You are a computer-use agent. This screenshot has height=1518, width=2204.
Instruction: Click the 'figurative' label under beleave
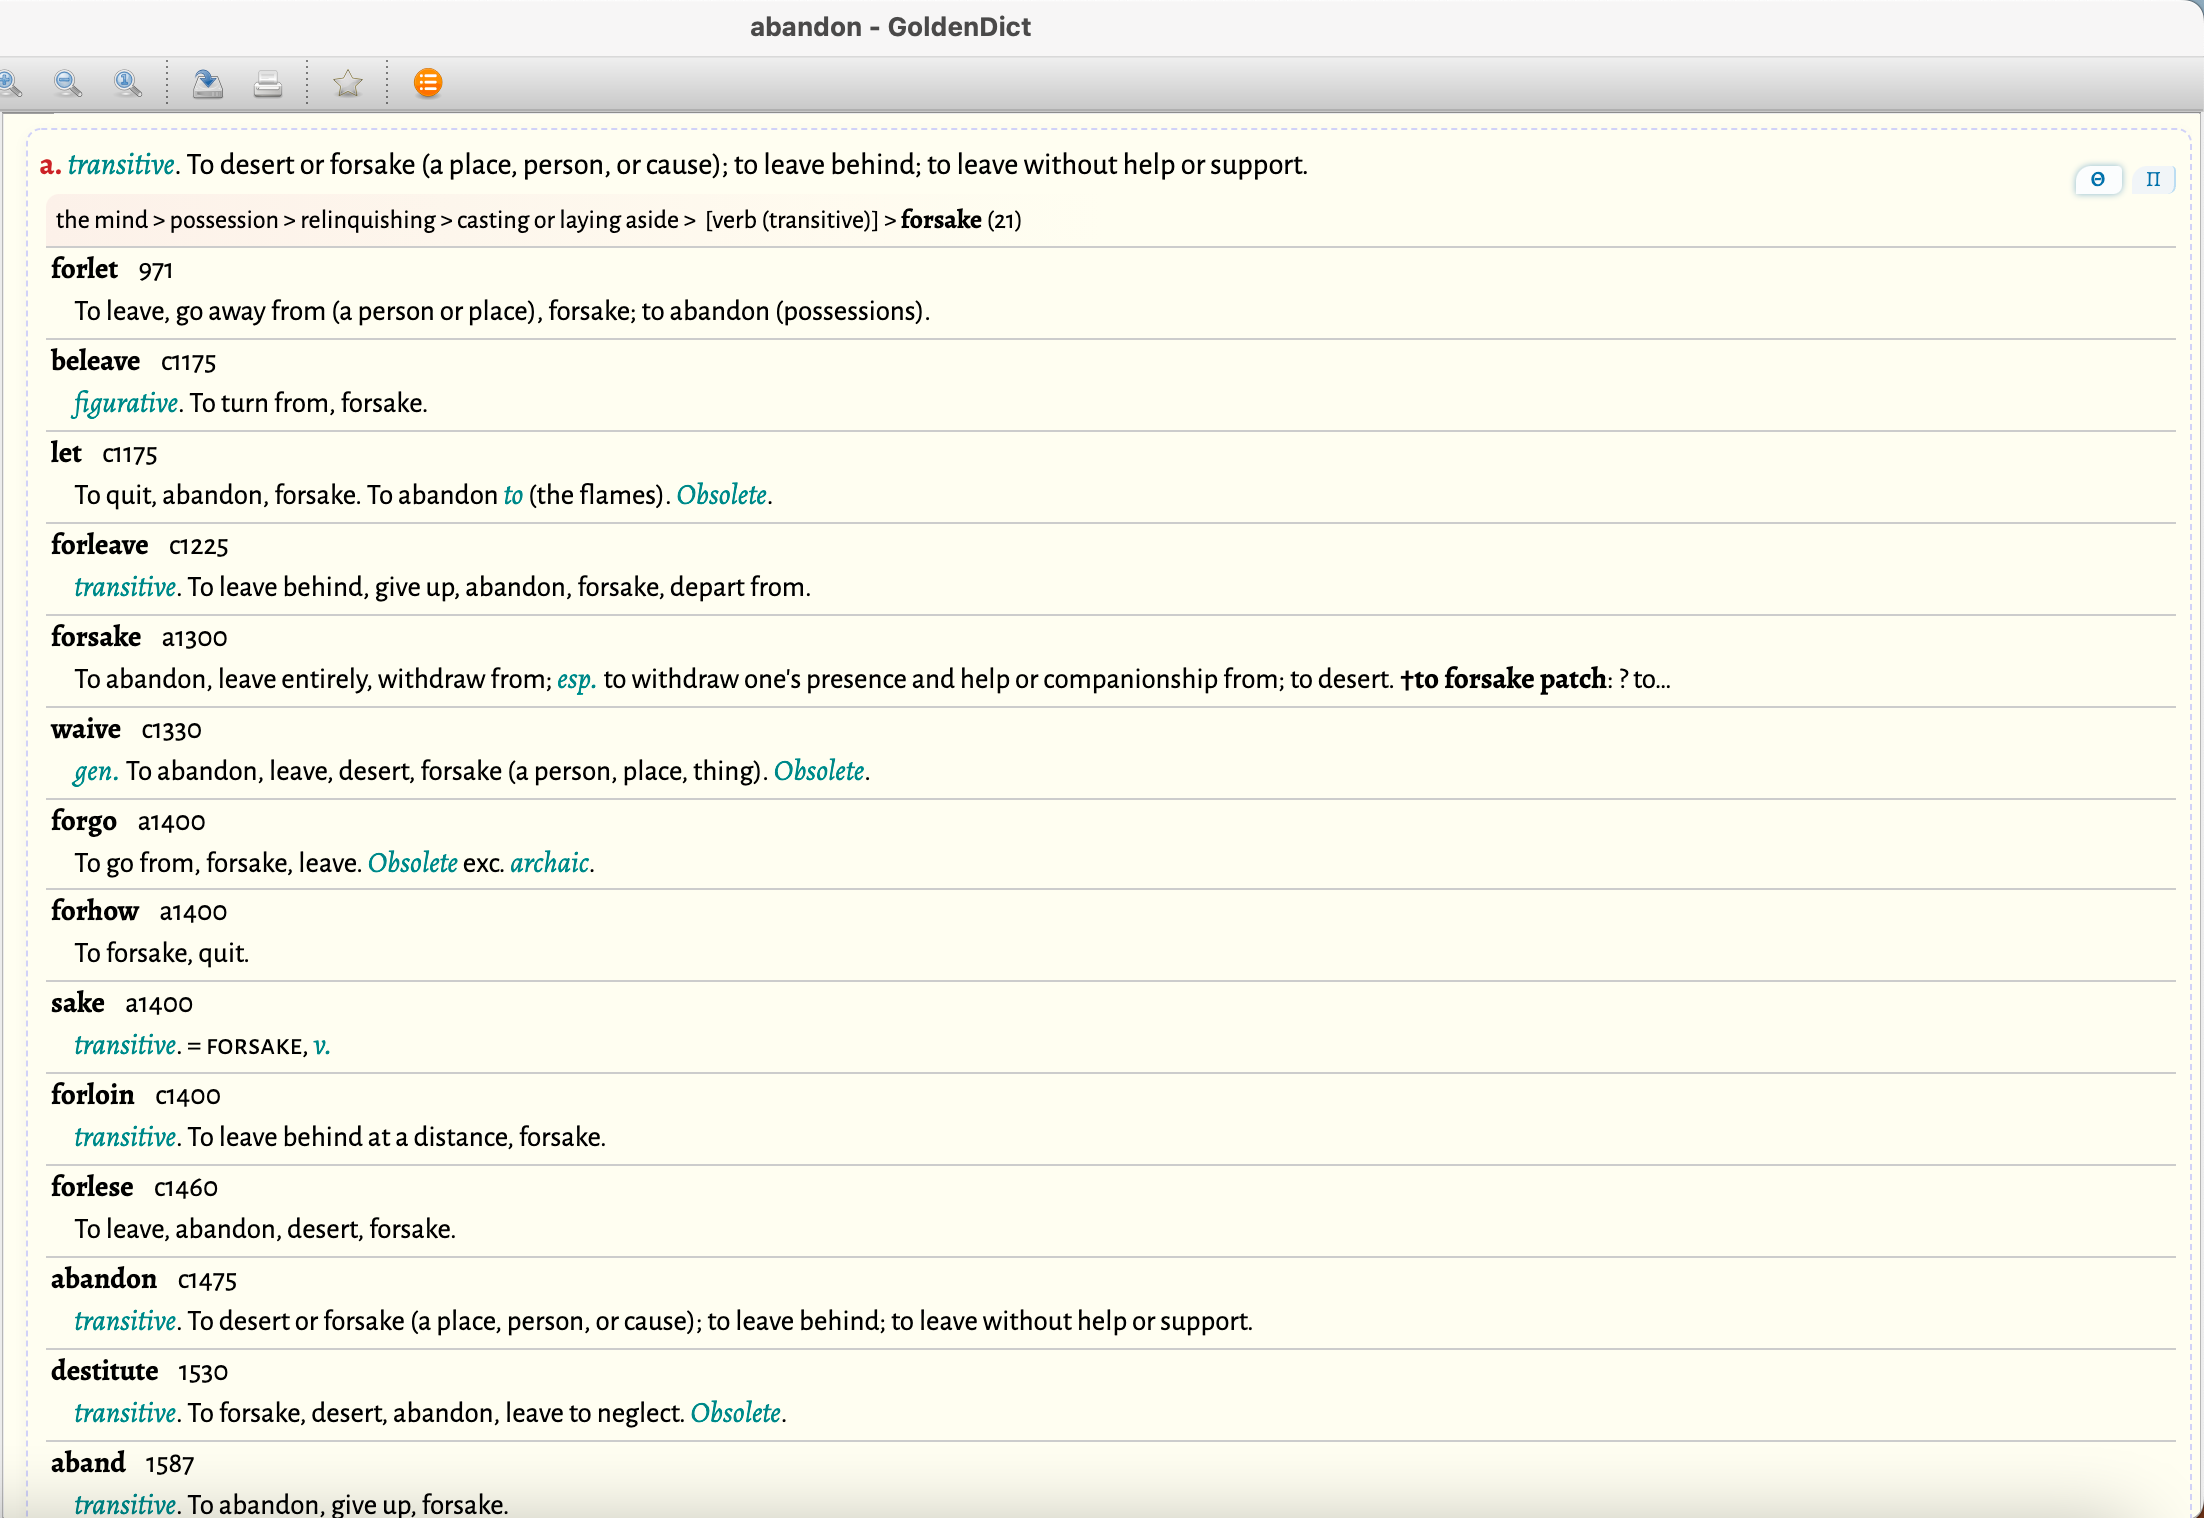pyautogui.click(x=126, y=403)
